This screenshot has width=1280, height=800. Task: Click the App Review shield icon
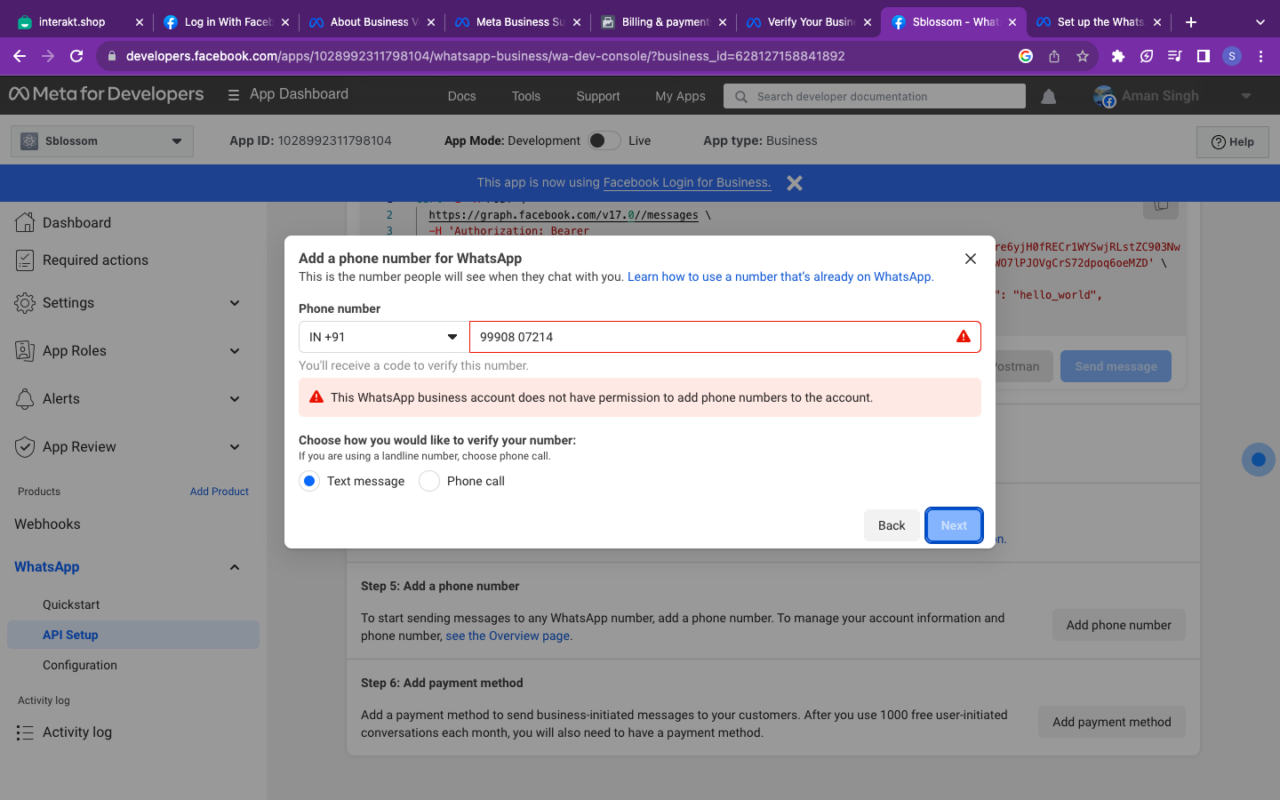25,447
